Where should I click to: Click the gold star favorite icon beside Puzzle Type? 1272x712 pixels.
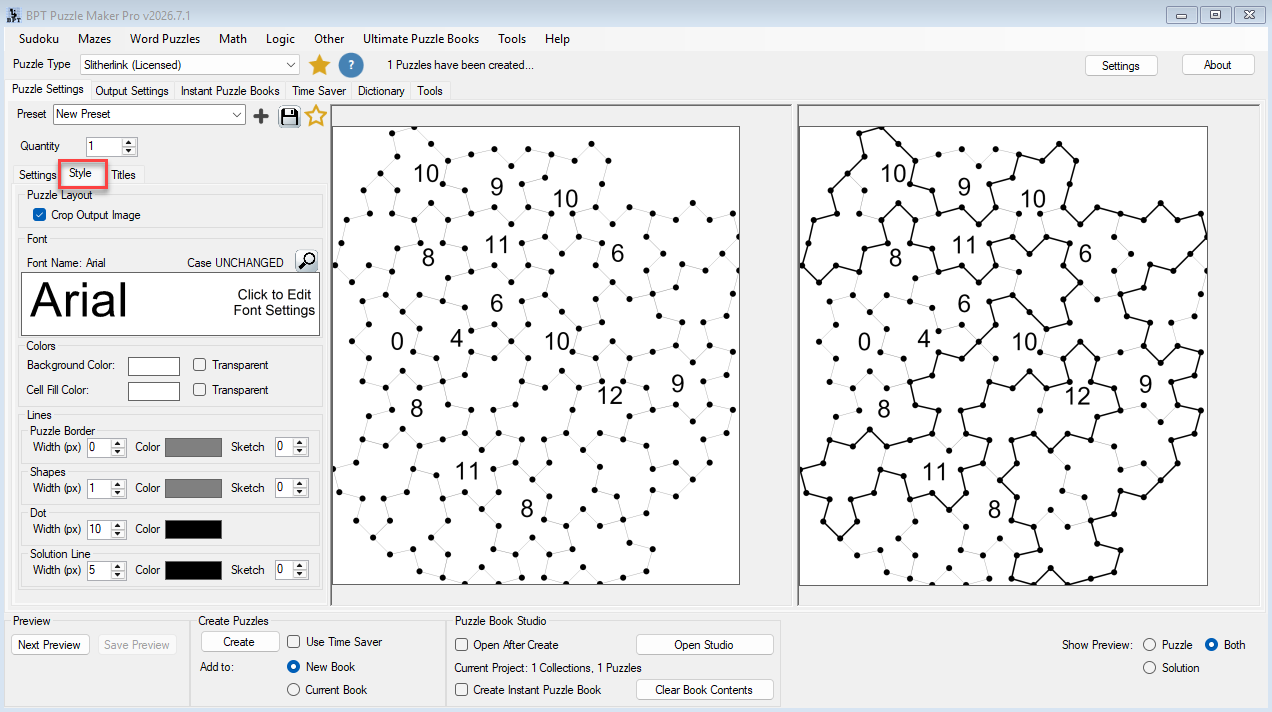click(319, 65)
